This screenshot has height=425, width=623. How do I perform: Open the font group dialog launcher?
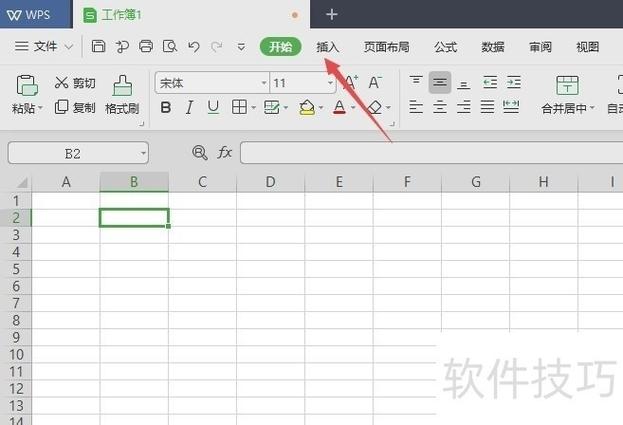392,124
